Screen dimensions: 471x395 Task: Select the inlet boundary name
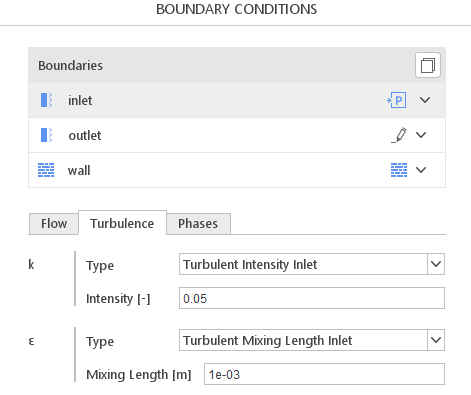[80, 100]
